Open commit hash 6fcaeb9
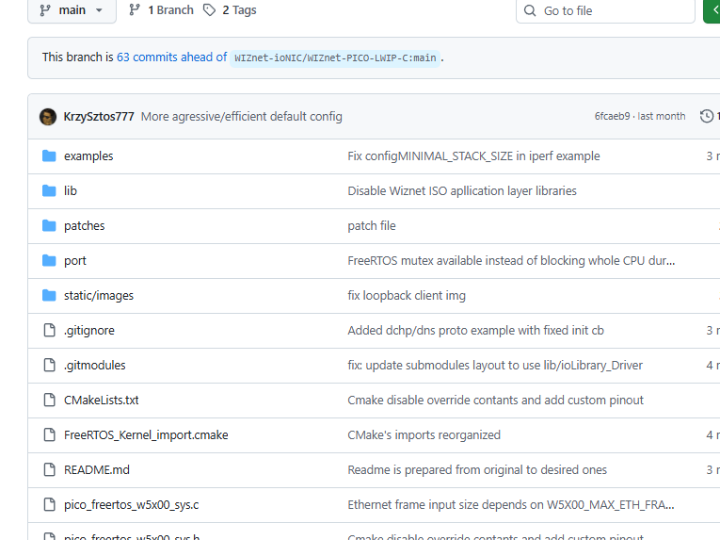 click(612, 117)
